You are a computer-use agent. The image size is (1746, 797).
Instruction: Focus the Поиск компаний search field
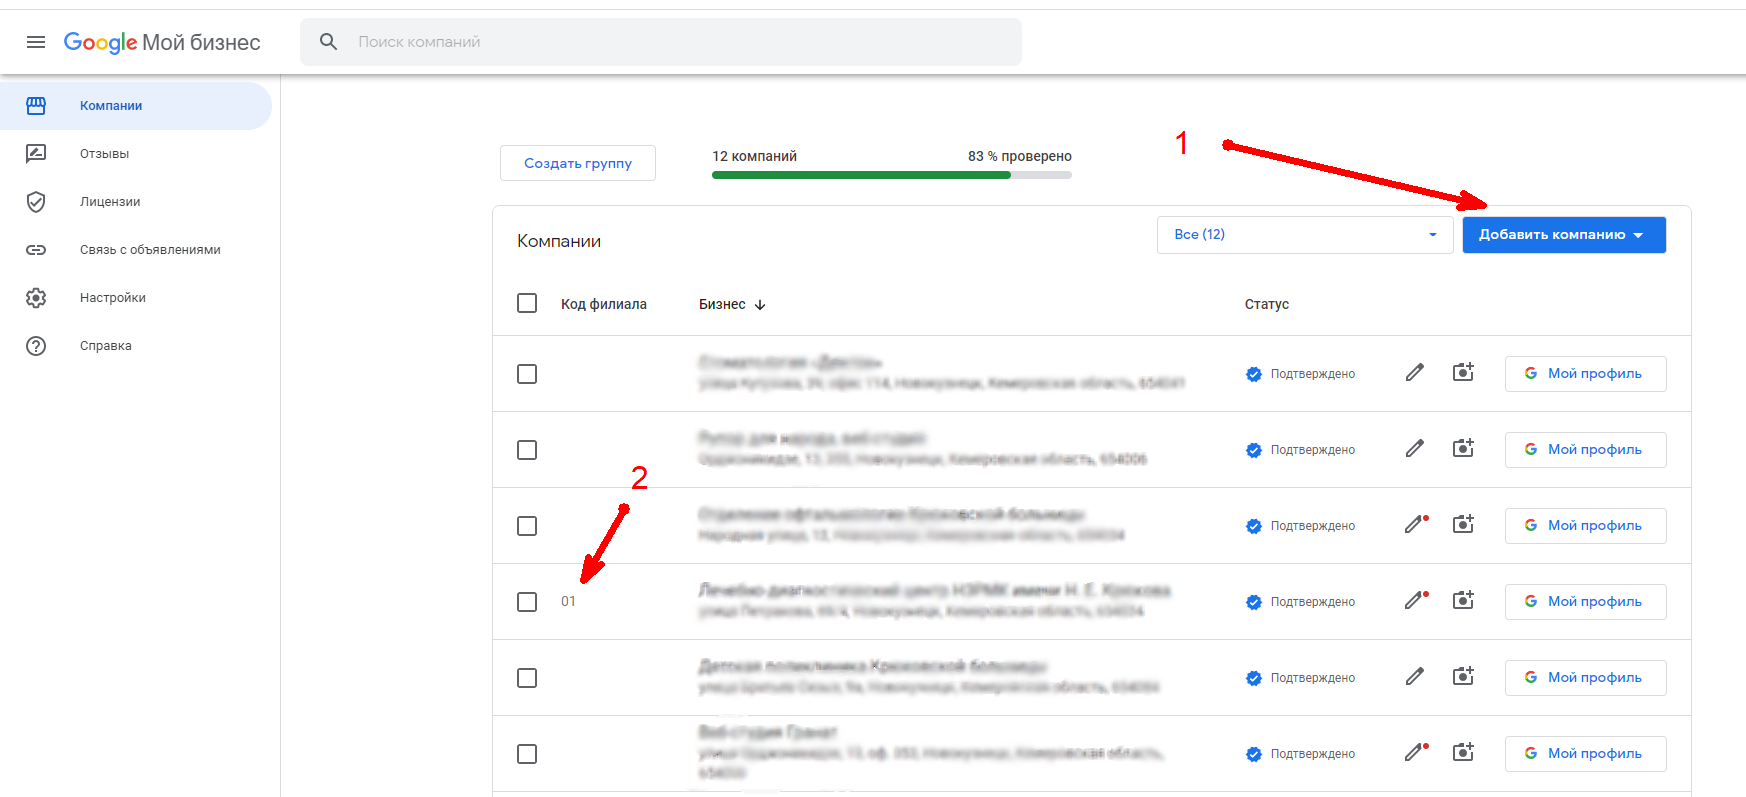point(661,42)
